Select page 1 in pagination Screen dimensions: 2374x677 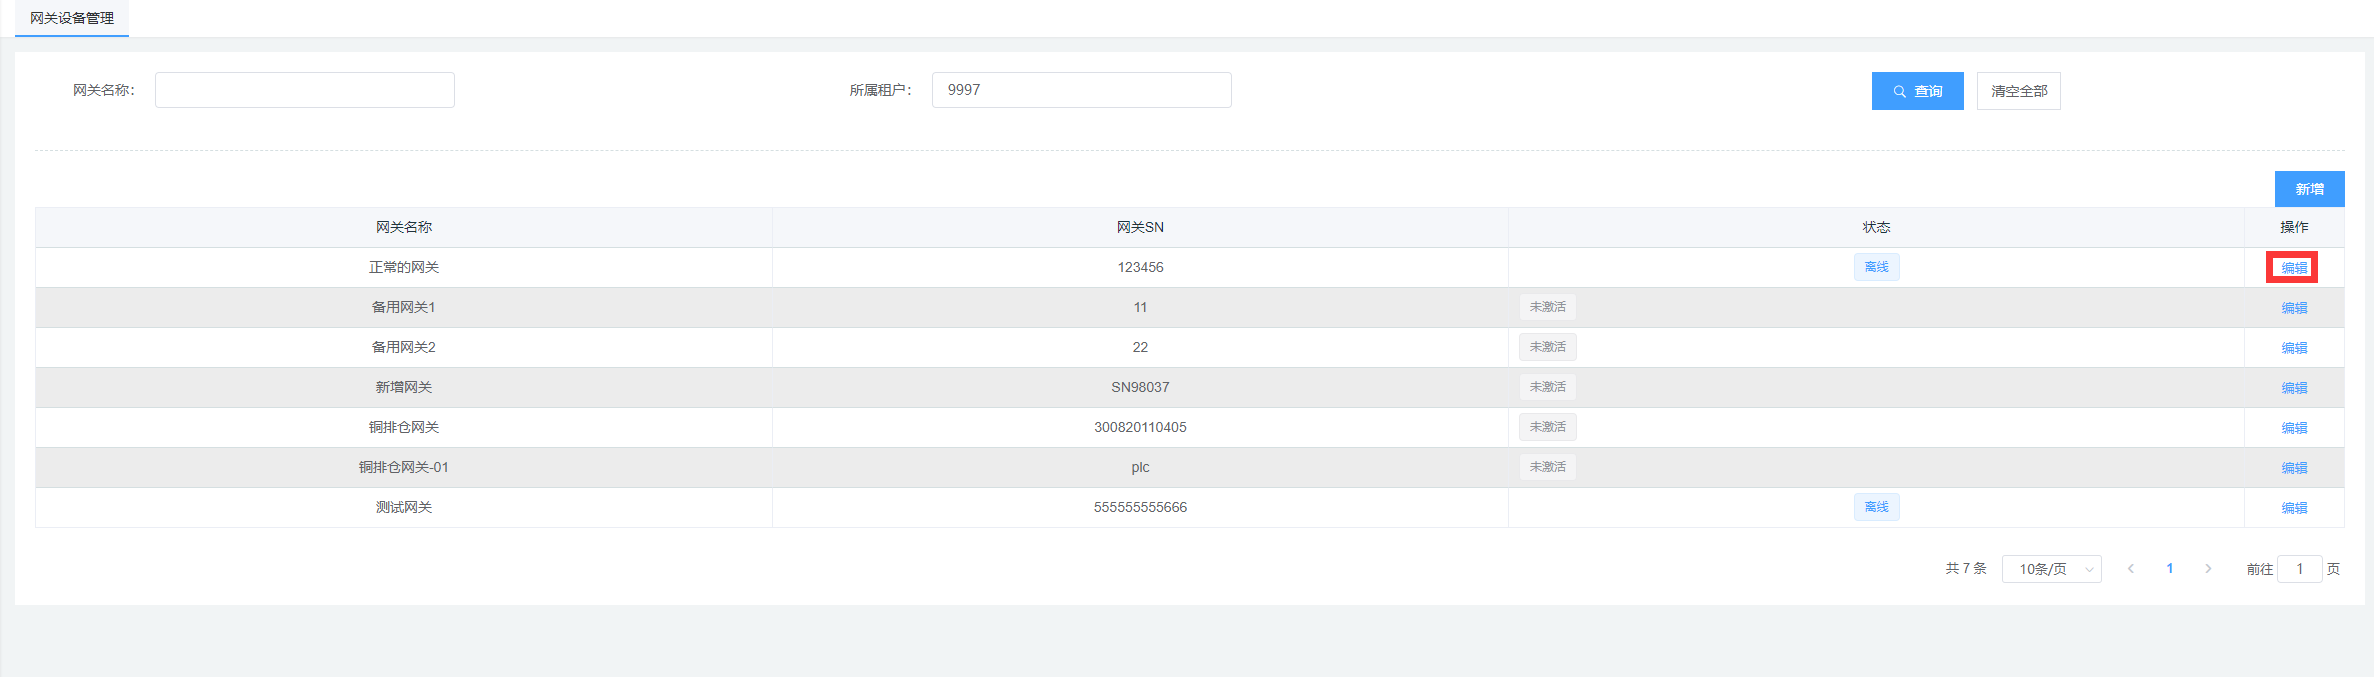coord(2169,569)
